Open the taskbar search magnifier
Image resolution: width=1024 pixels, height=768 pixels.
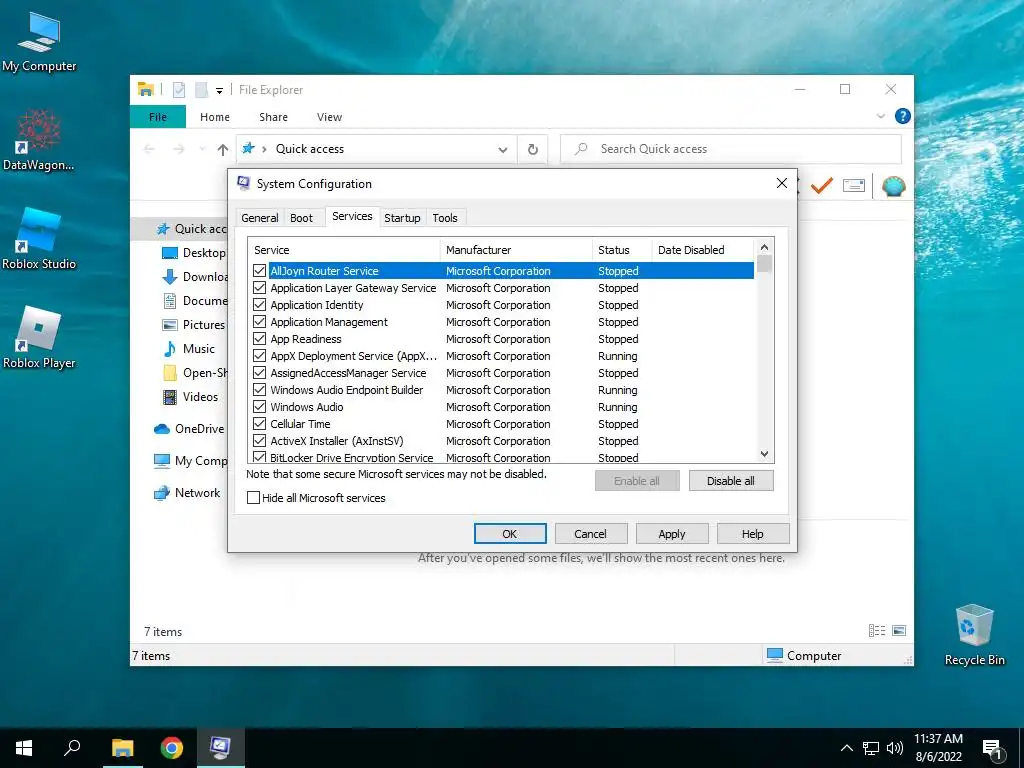(x=72, y=748)
